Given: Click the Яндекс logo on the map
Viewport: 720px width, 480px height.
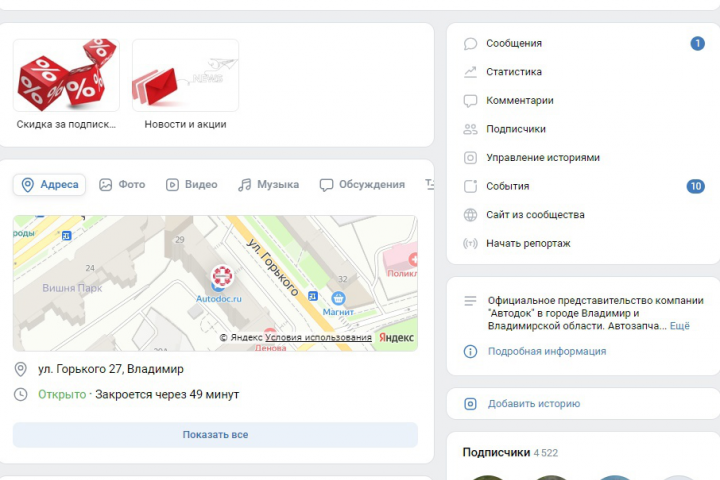Looking at the screenshot, I should pos(396,338).
